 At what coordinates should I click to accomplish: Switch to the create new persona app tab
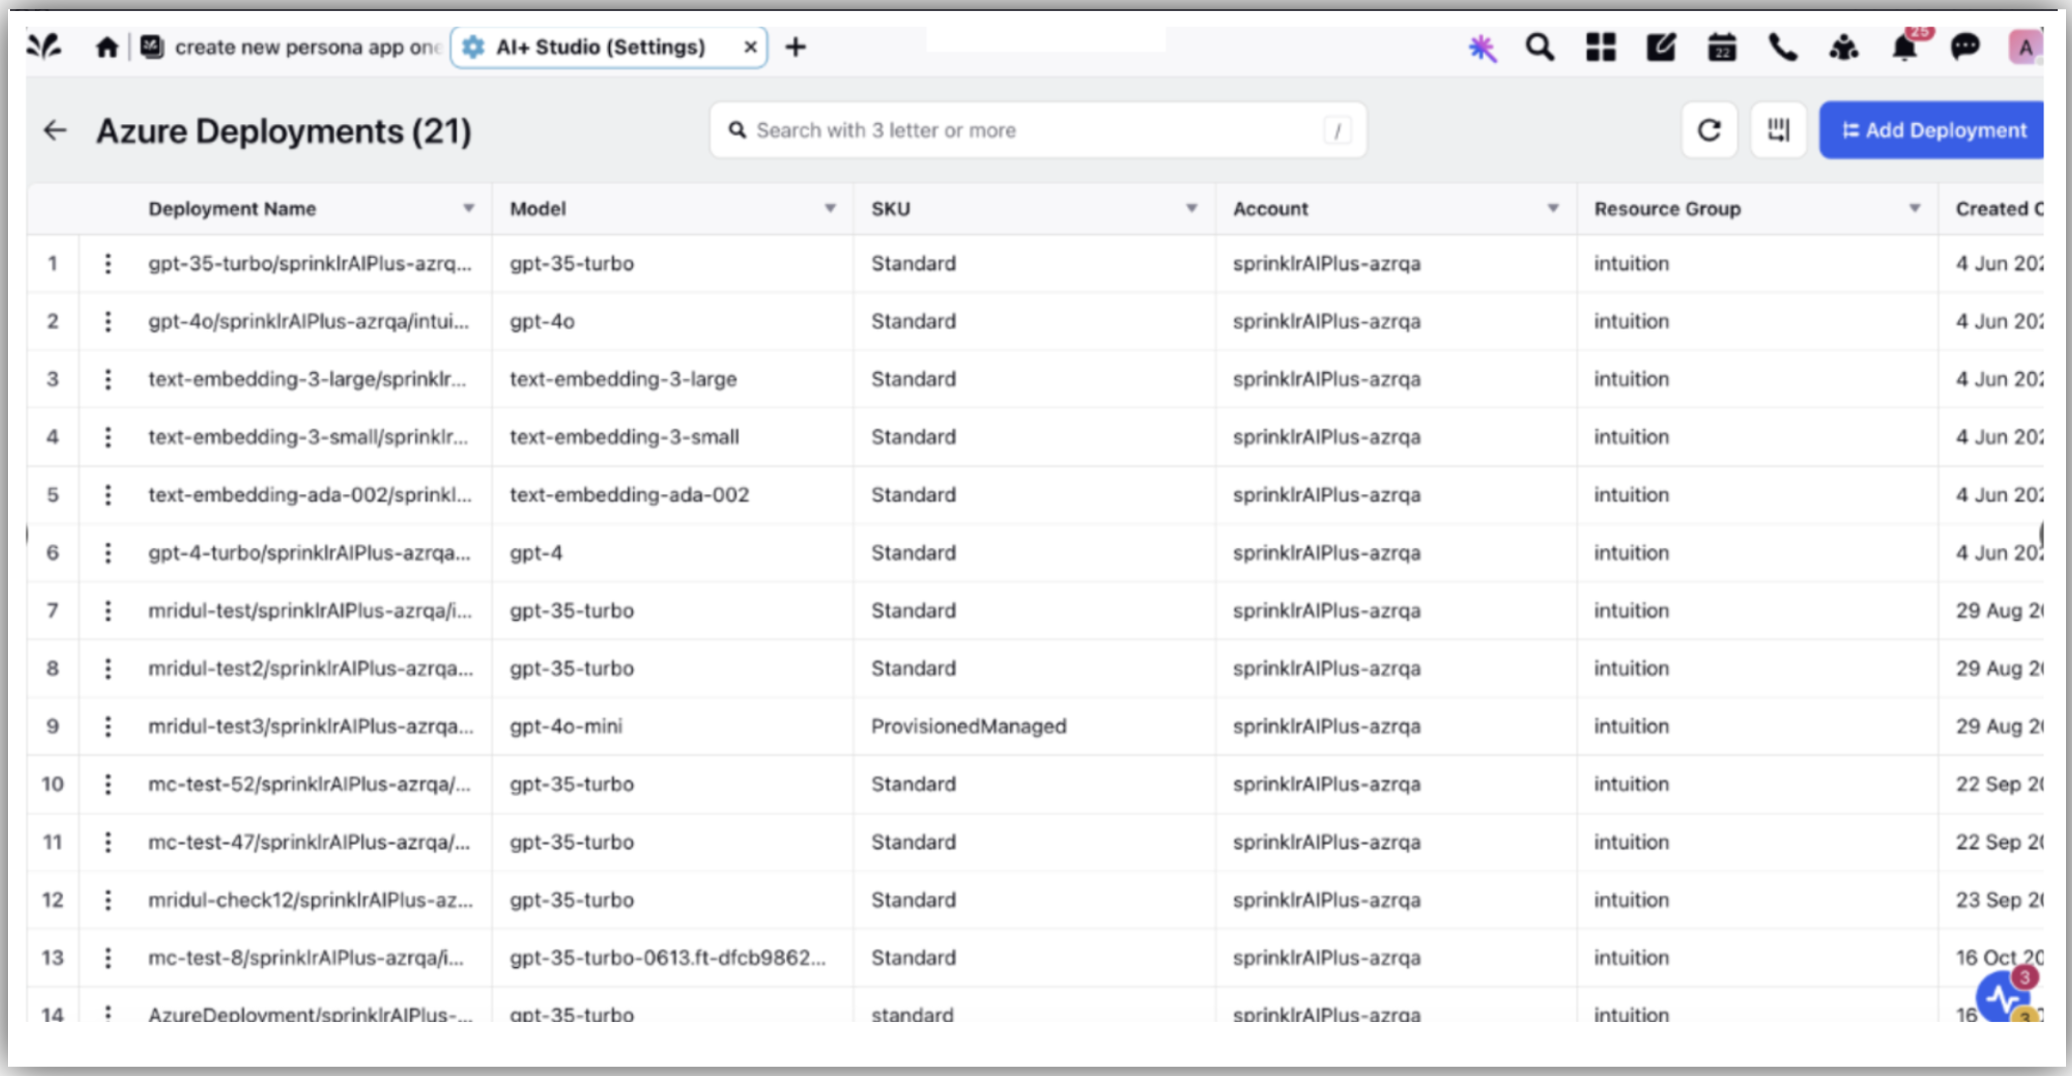click(292, 47)
